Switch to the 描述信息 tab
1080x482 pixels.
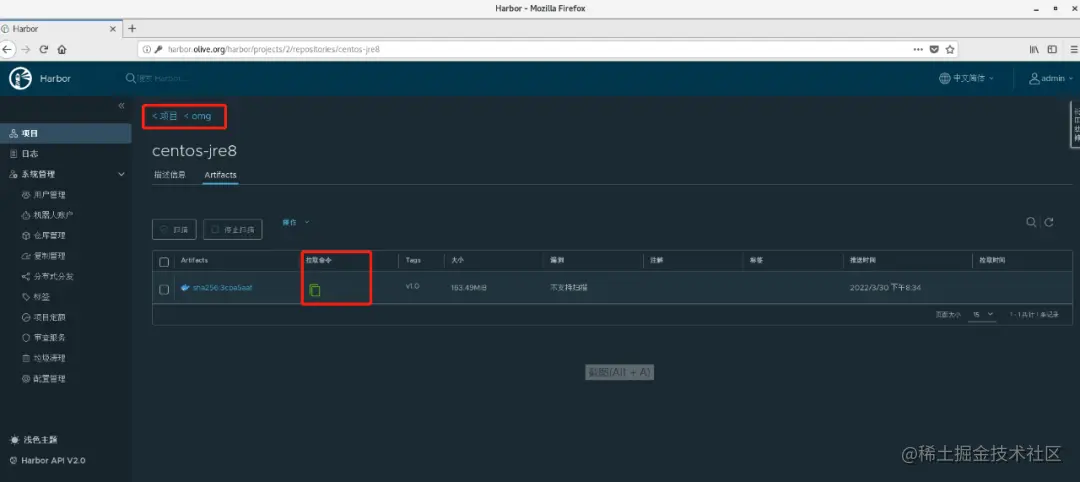point(169,175)
